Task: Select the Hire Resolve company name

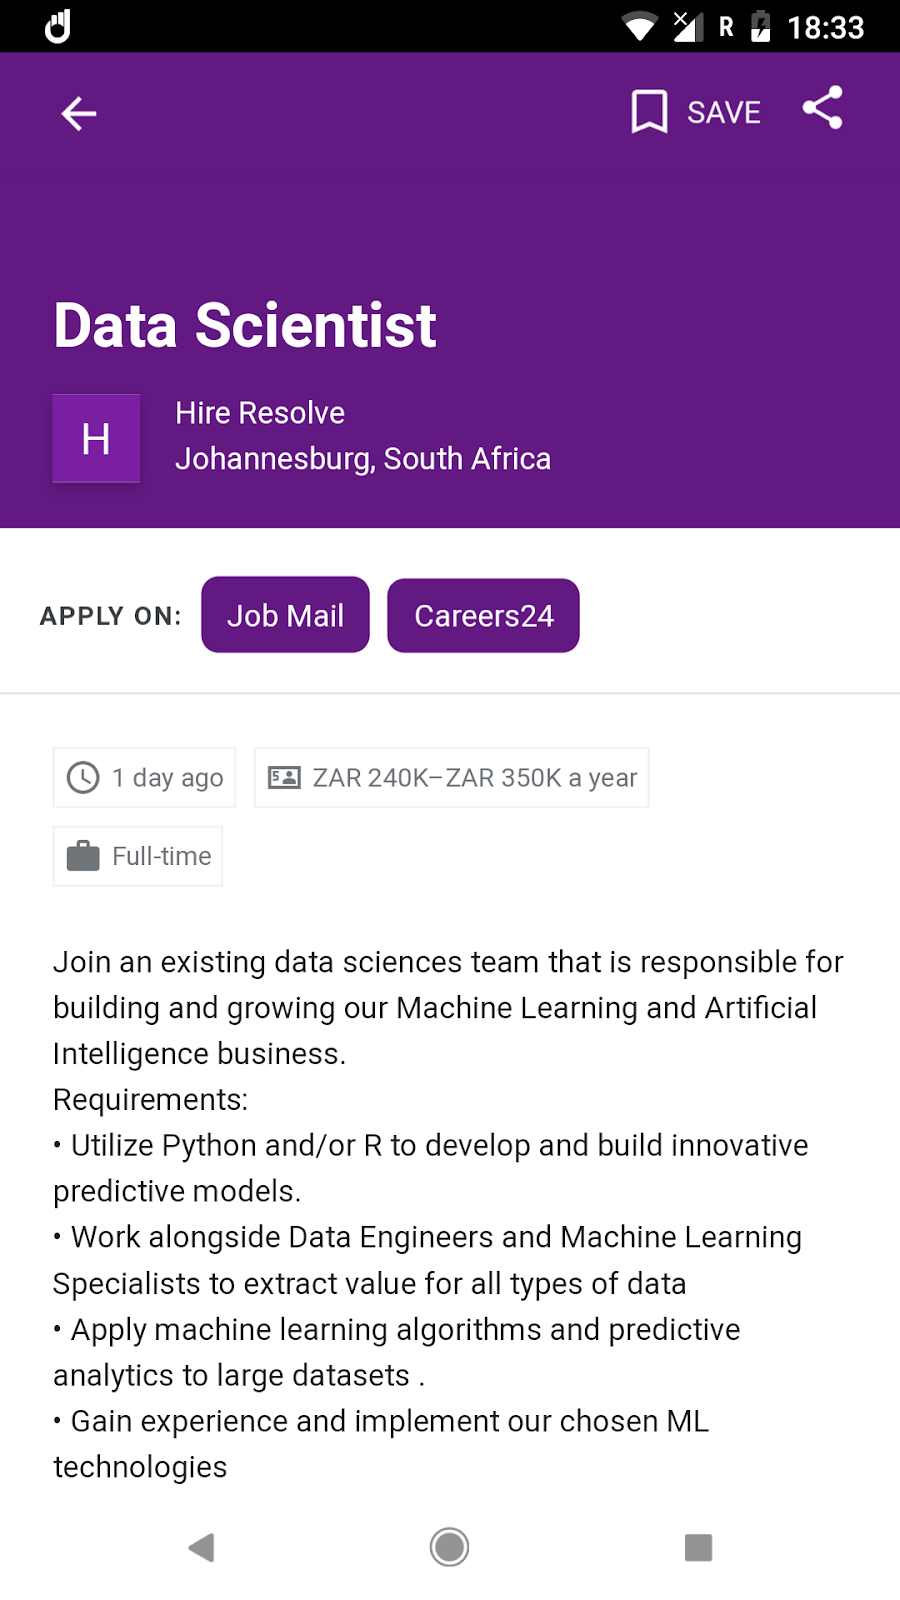Action: click(x=260, y=413)
